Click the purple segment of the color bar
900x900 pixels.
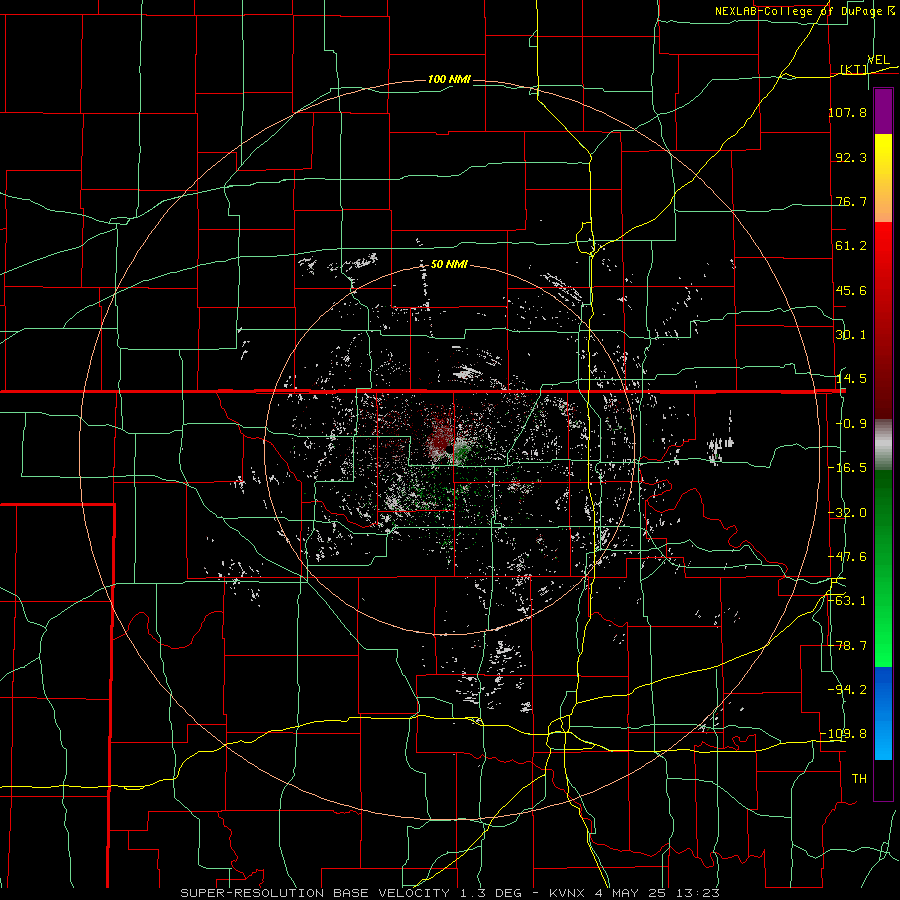(883, 111)
